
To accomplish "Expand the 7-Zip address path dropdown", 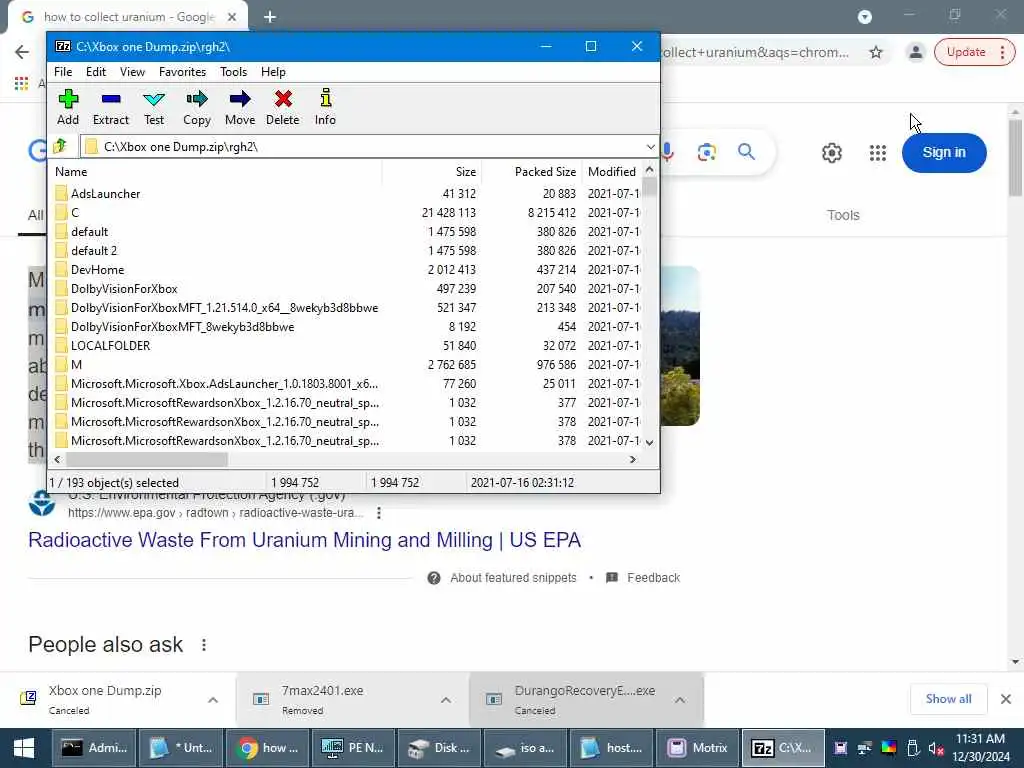I will tap(650, 146).
